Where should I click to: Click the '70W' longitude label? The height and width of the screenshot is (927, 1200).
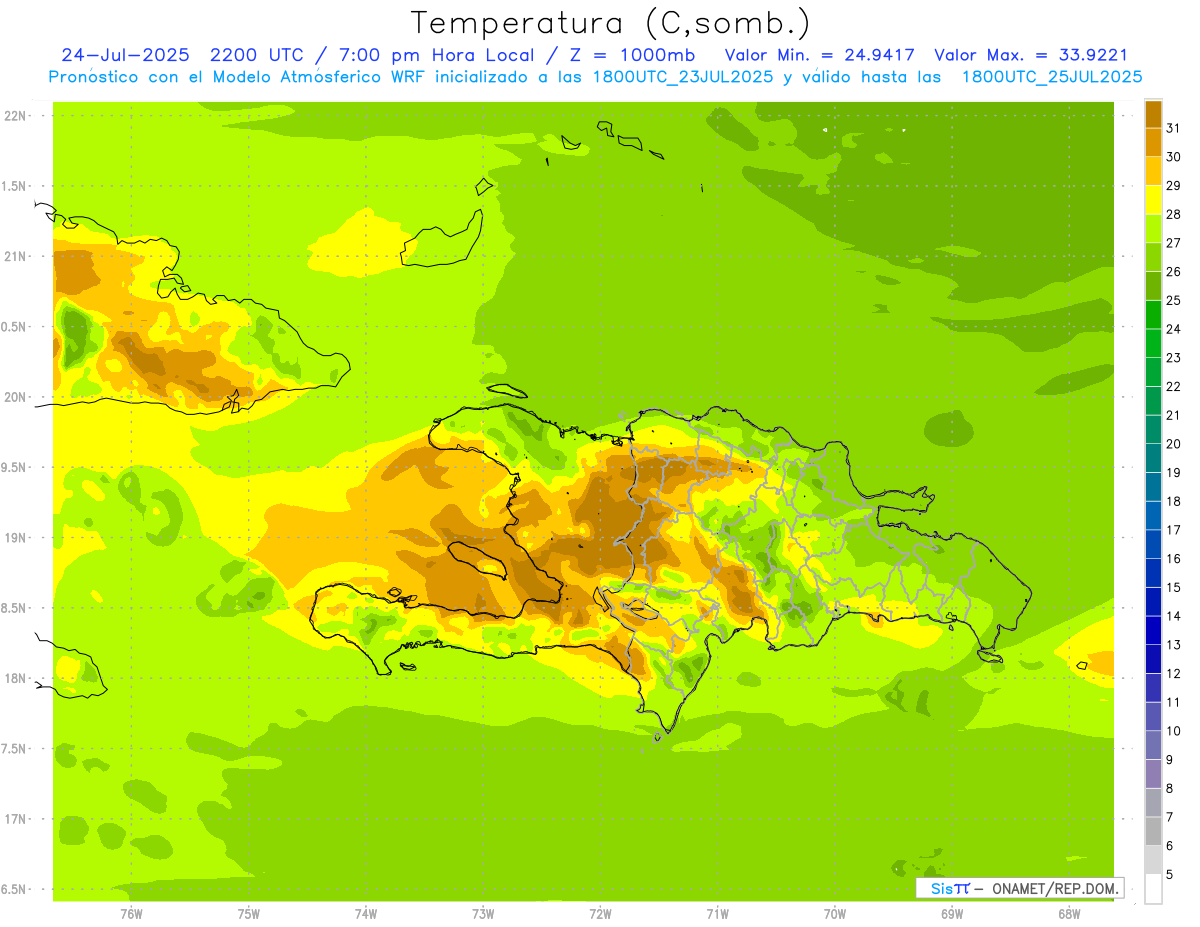pyautogui.click(x=835, y=914)
